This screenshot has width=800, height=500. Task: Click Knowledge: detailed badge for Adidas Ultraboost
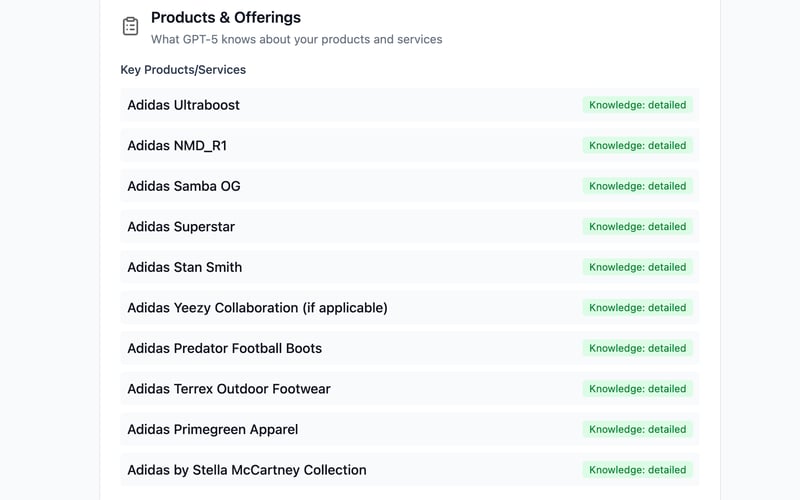pos(638,105)
